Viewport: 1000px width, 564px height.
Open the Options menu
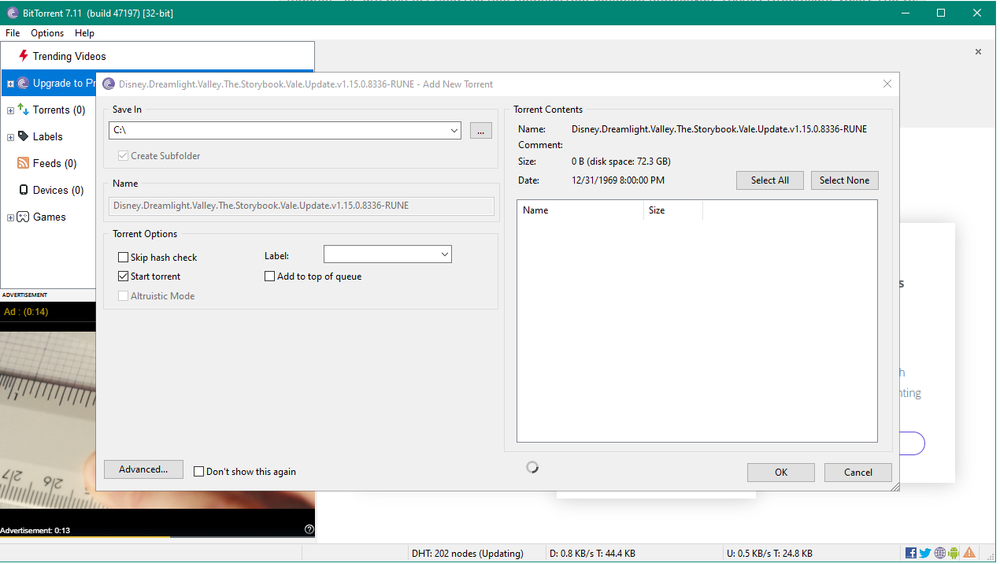click(x=47, y=33)
